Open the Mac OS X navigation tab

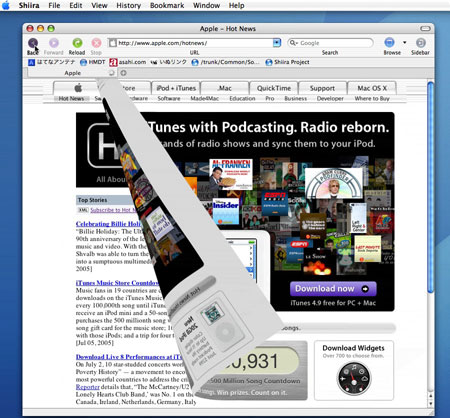point(372,88)
